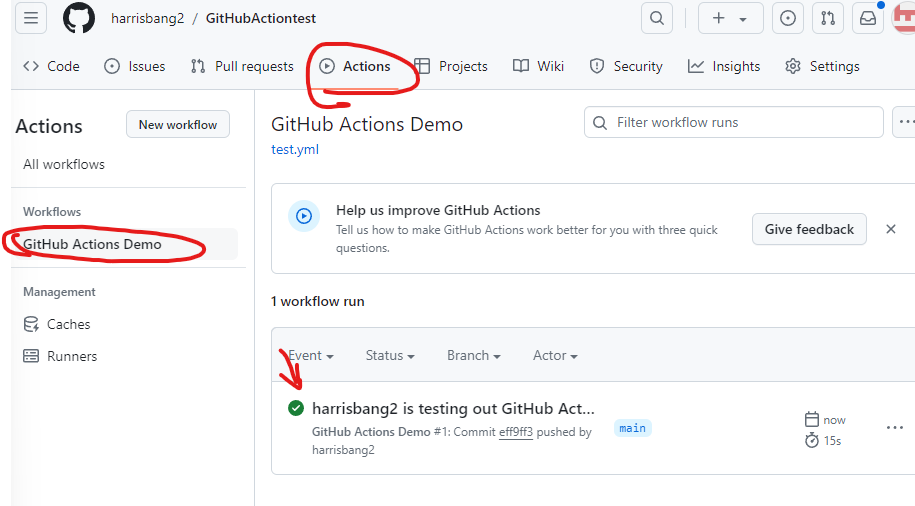The height and width of the screenshot is (506, 915).
Task: Dismiss the Help us improve banner
Action: [x=890, y=229]
